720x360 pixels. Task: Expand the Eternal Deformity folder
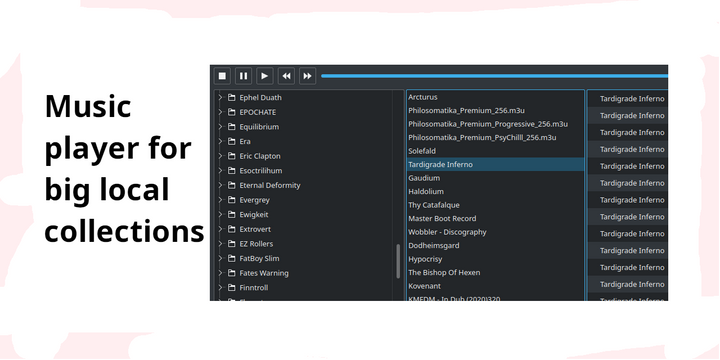point(220,186)
